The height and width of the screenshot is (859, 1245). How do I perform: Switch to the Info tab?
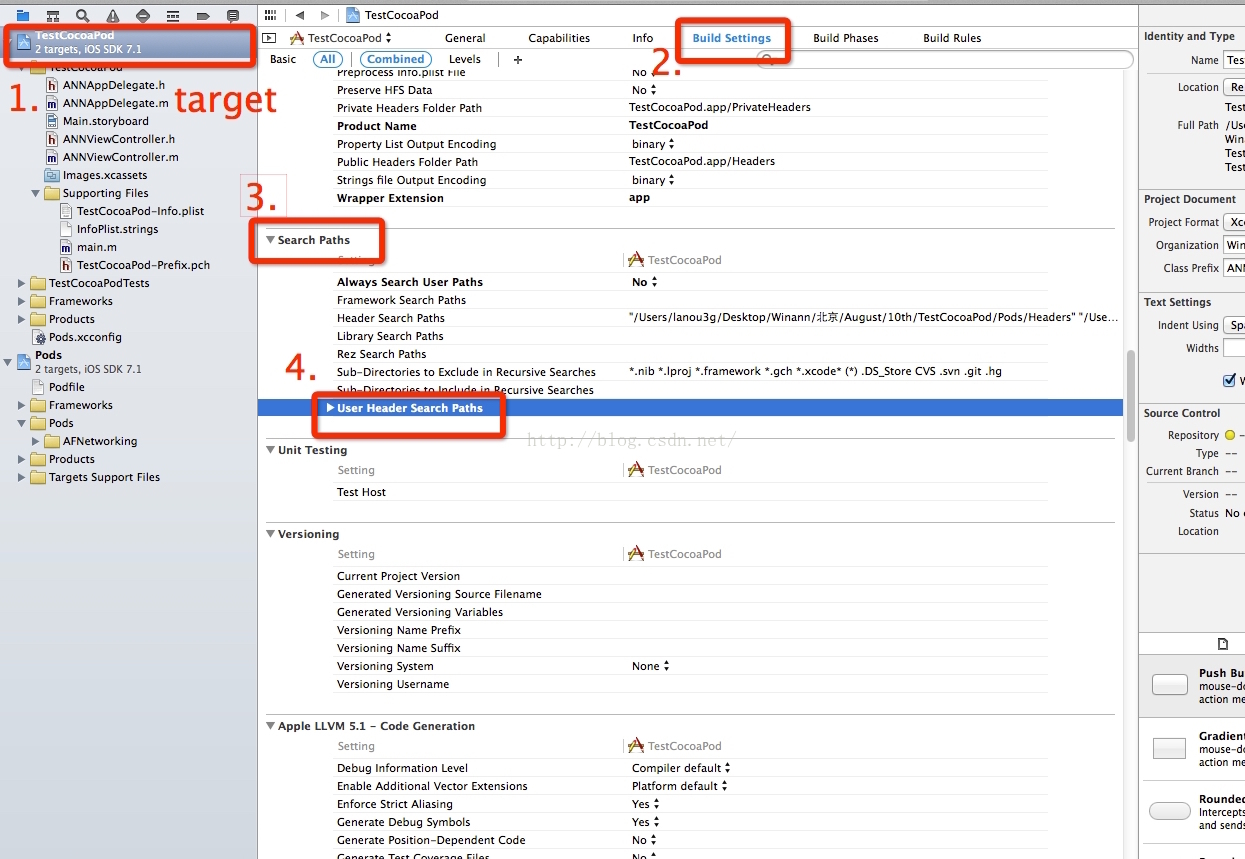pyautogui.click(x=643, y=38)
